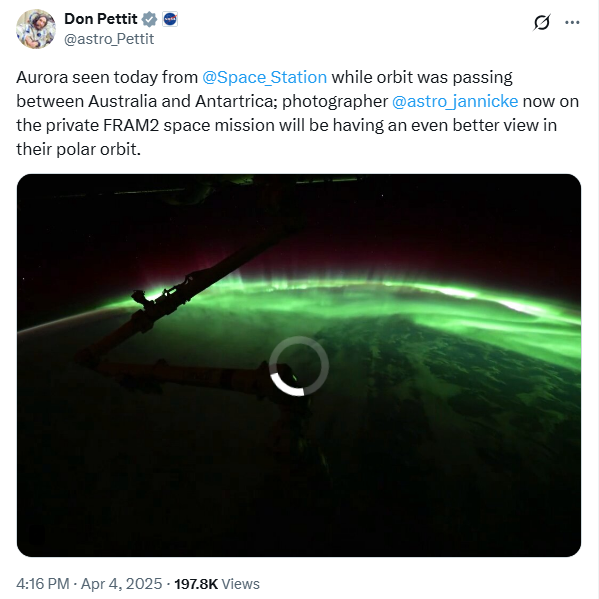The height and width of the screenshot is (599, 599).
Task: Click the word Views beside the count
Action: coord(241,584)
